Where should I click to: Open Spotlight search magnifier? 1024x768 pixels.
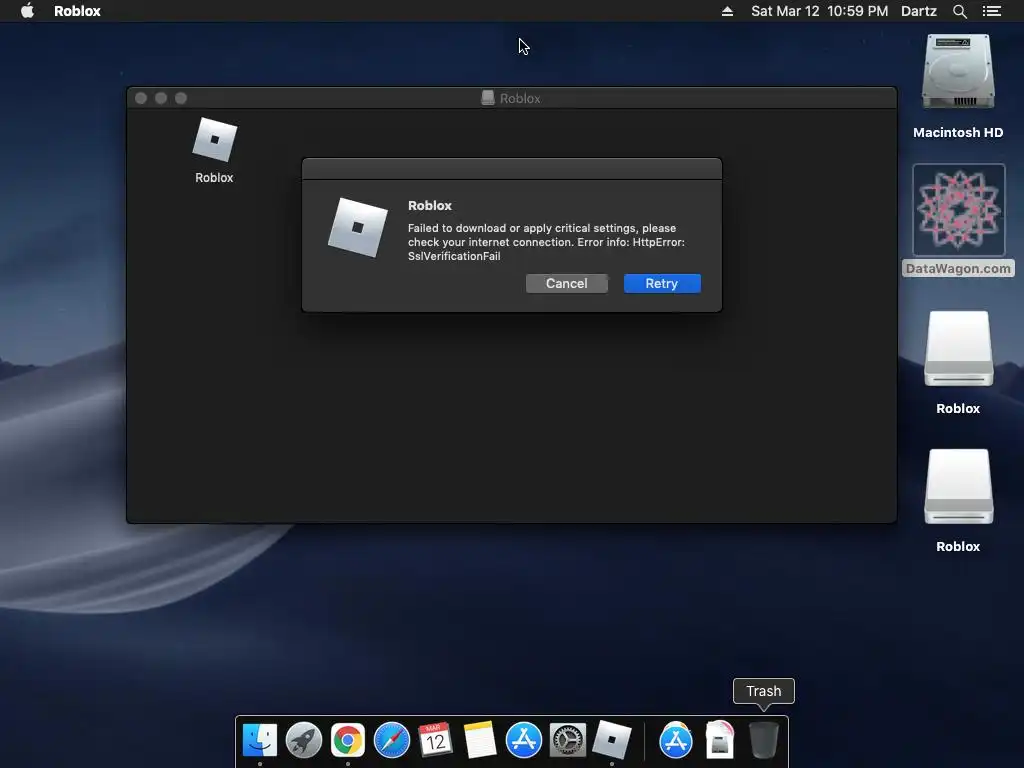point(959,11)
